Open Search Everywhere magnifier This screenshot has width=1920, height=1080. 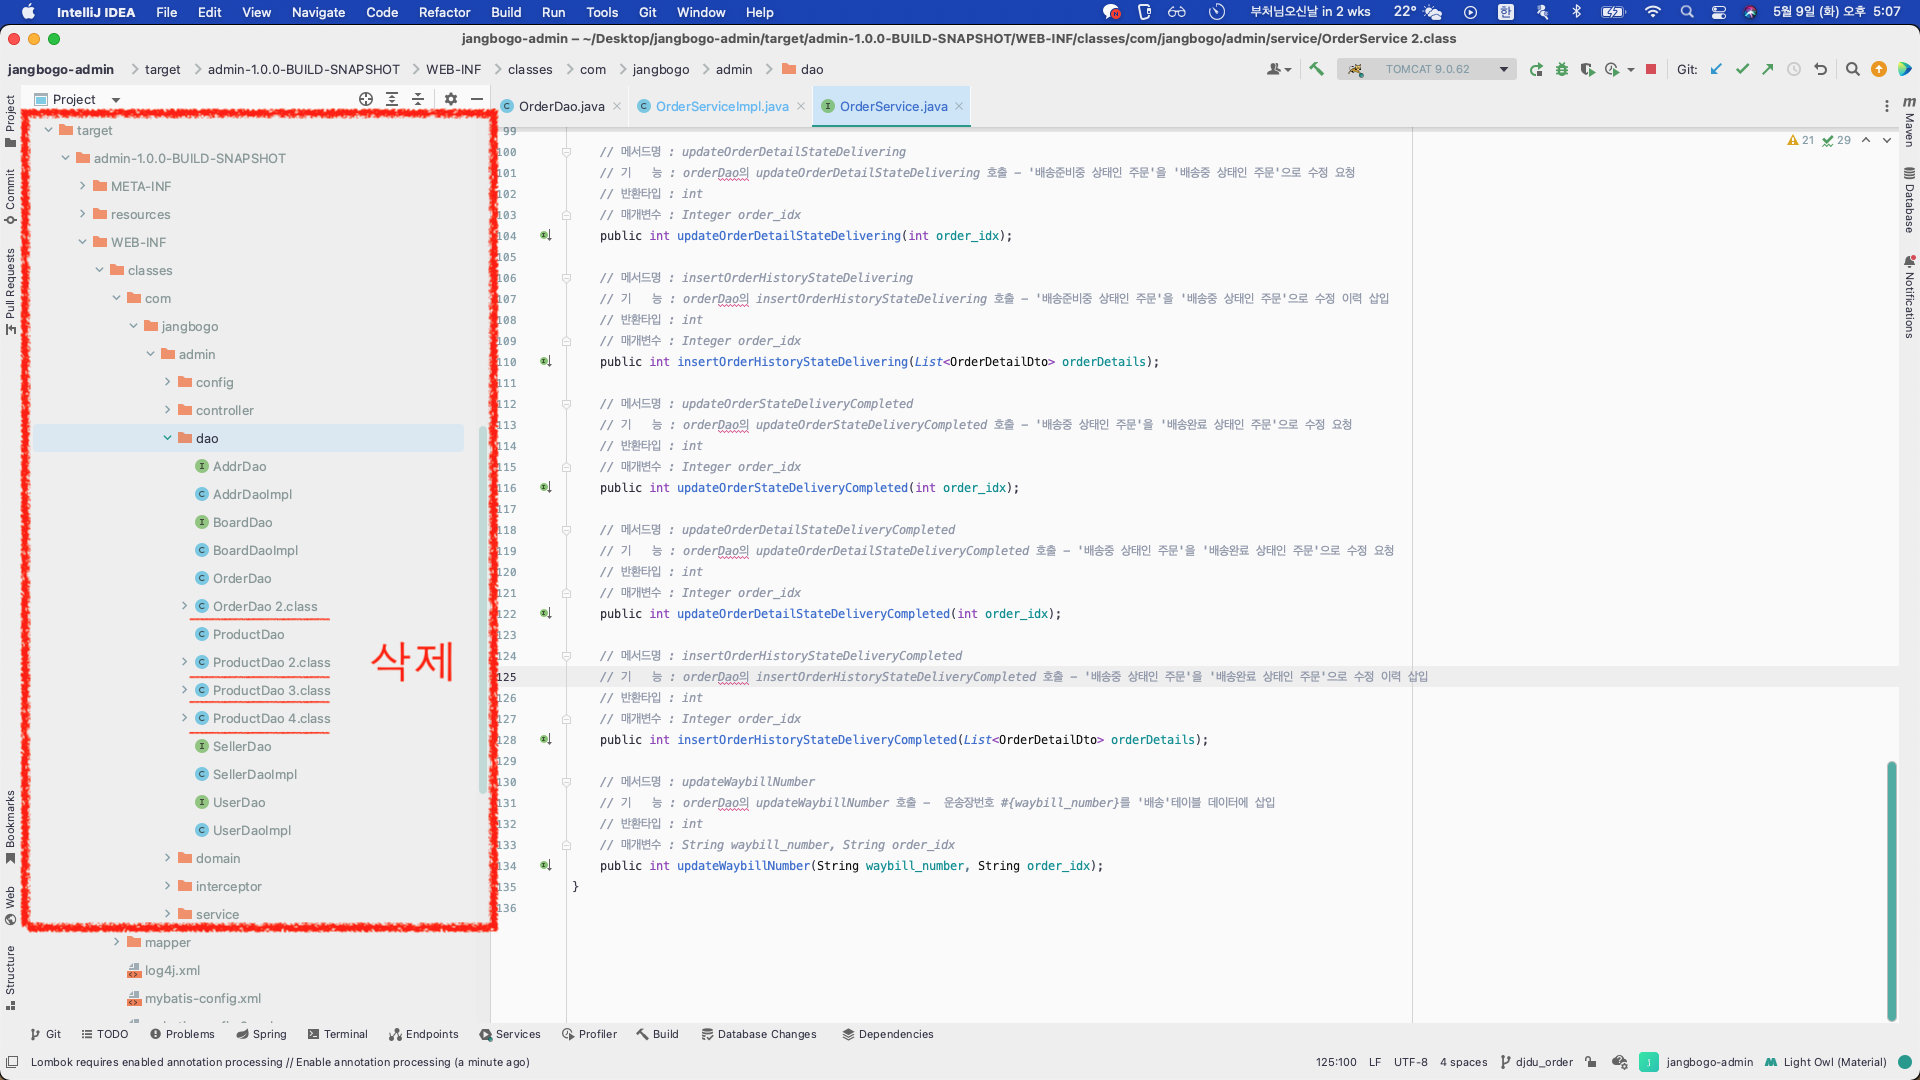(1852, 69)
